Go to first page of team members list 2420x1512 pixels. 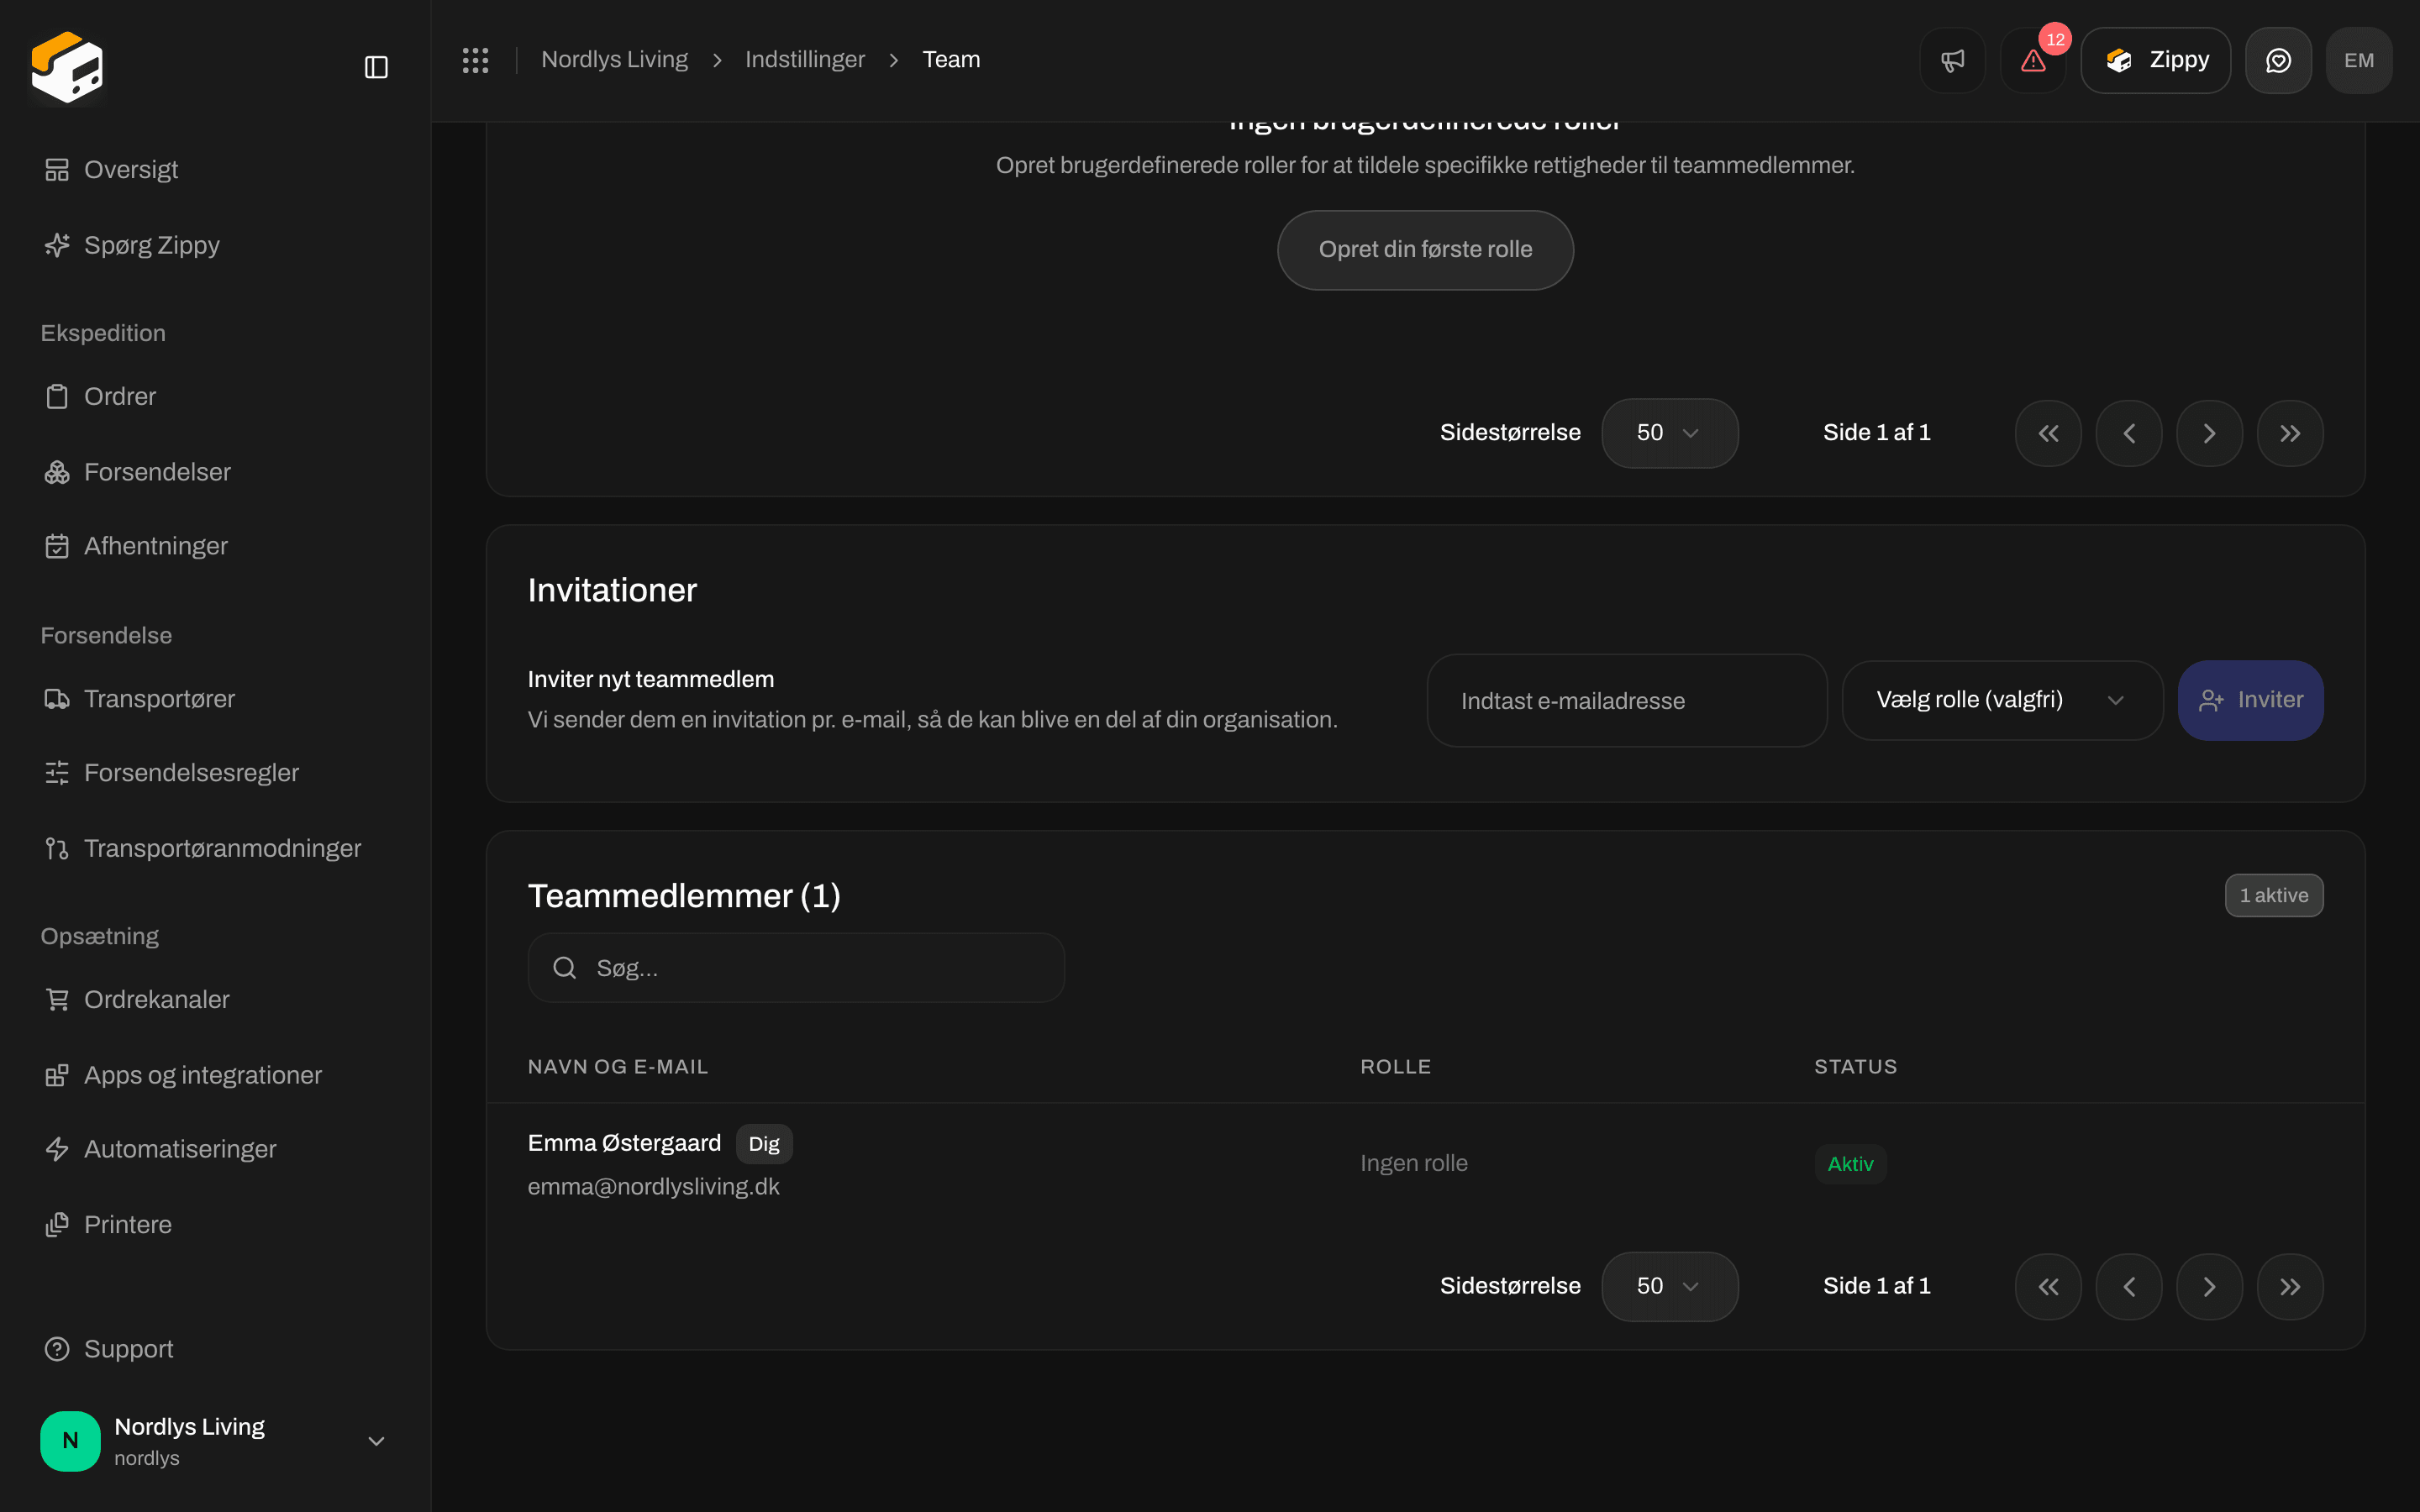2048,1286
